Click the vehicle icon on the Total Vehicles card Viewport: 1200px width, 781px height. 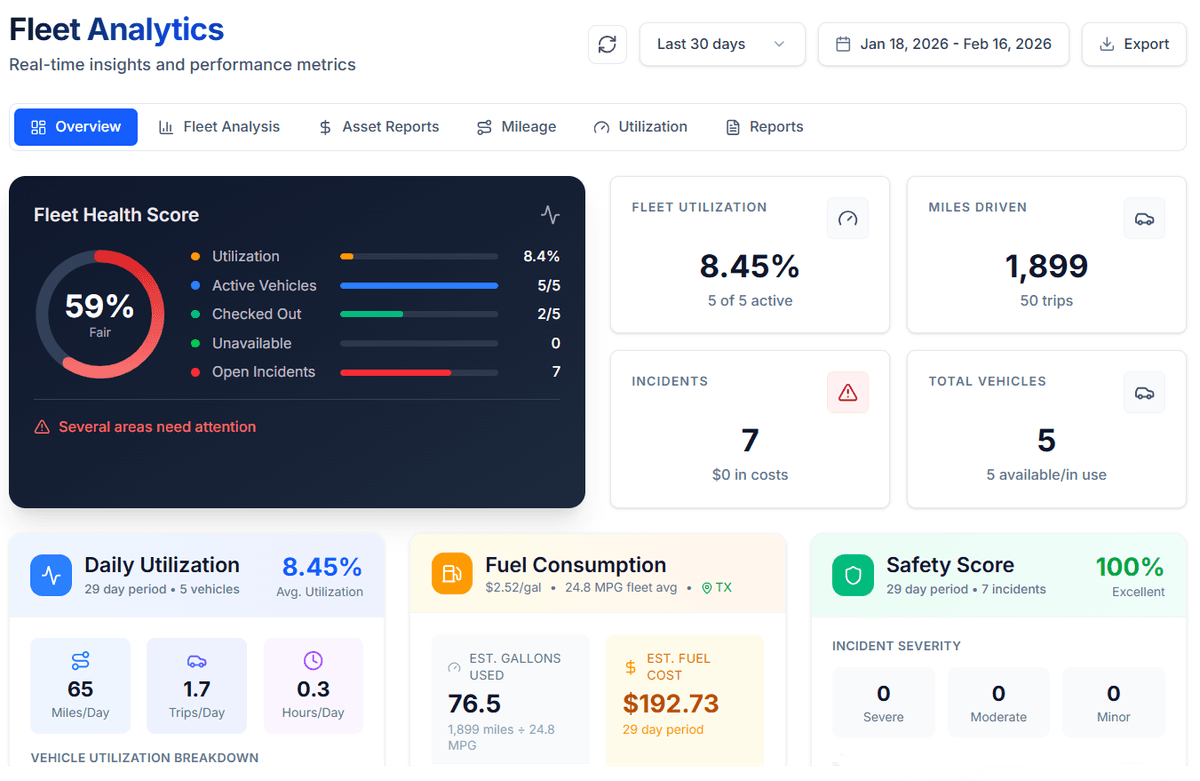coord(1143,392)
